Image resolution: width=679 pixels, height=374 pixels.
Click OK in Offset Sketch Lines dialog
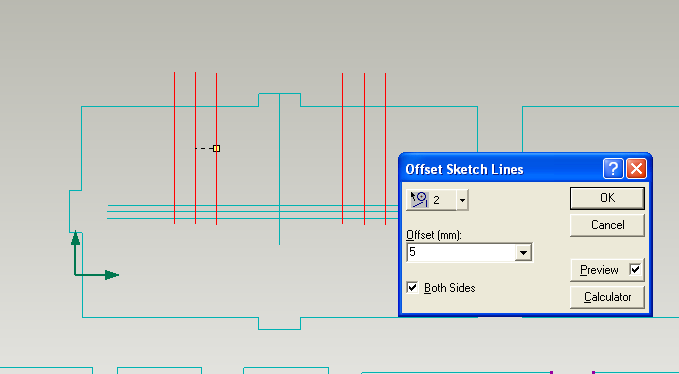(607, 198)
